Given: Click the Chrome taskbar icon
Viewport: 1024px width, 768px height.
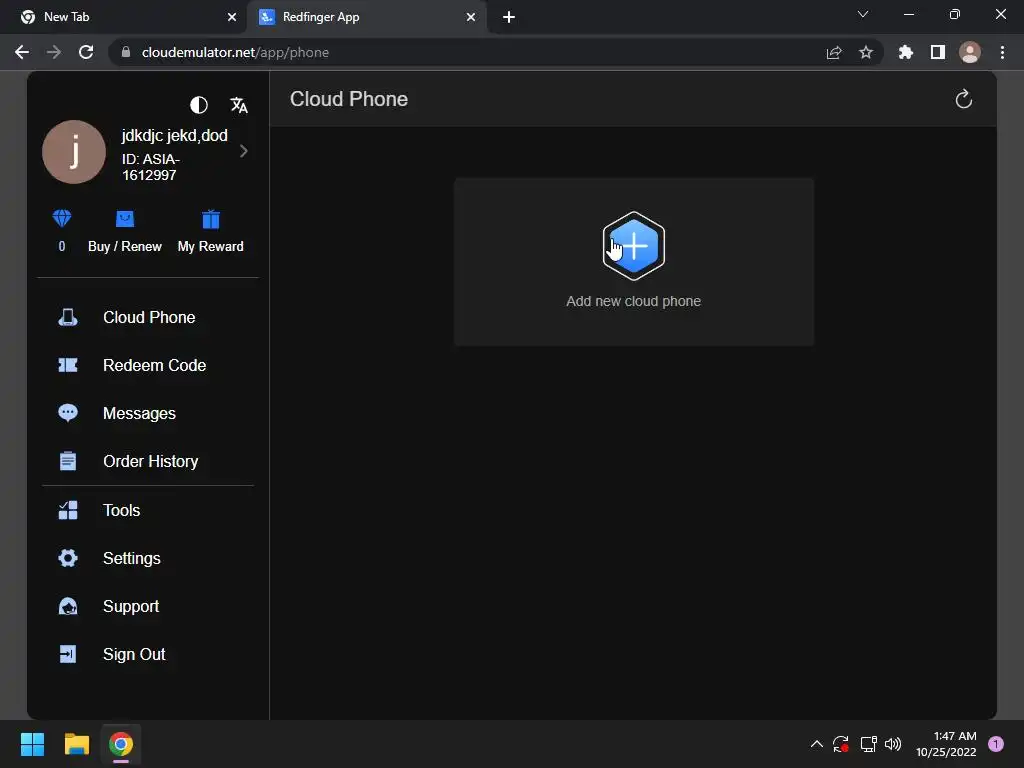Looking at the screenshot, I should pos(121,744).
